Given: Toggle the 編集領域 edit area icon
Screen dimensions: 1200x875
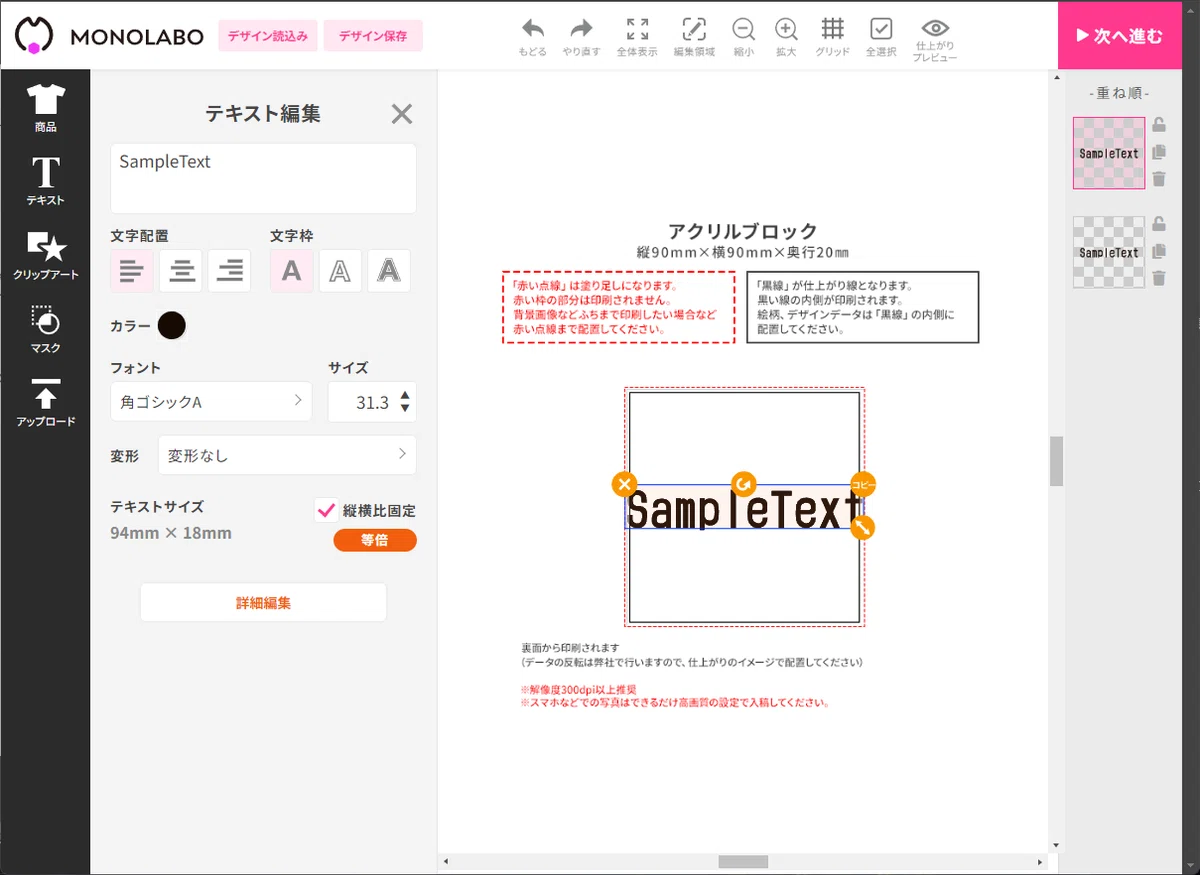Looking at the screenshot, I should [x=694, y=35].
